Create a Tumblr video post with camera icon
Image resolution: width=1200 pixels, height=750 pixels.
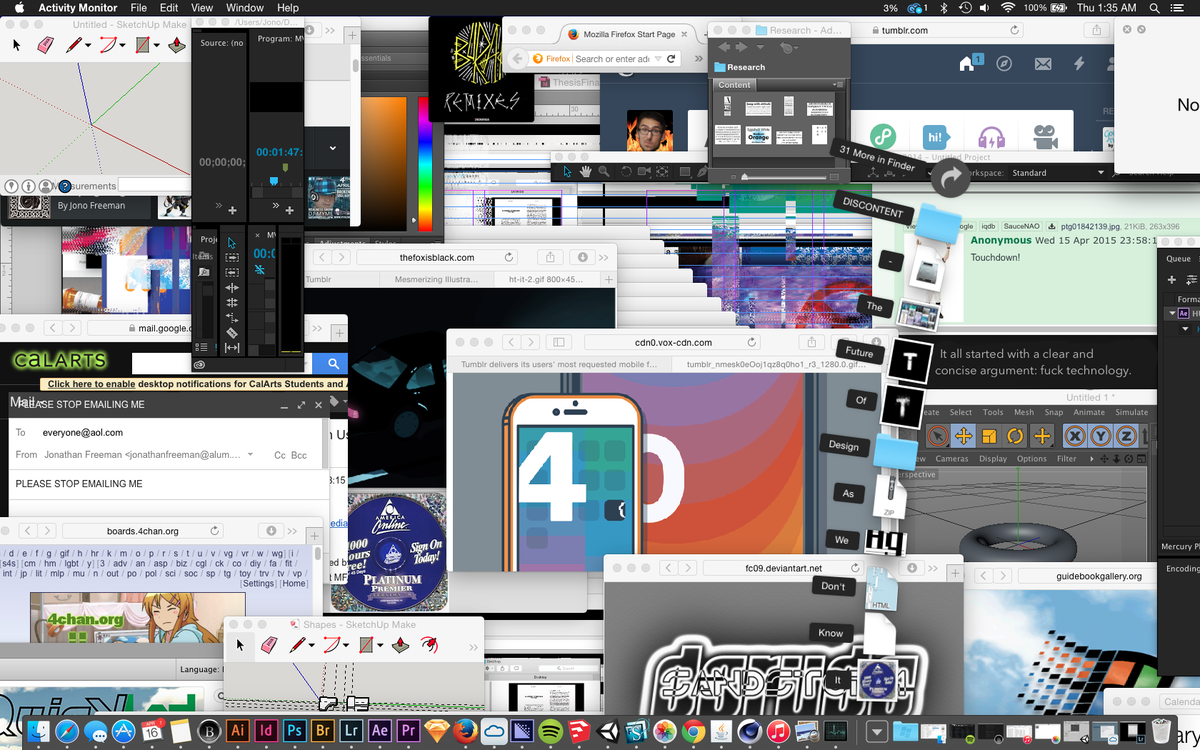point(1045,137)
